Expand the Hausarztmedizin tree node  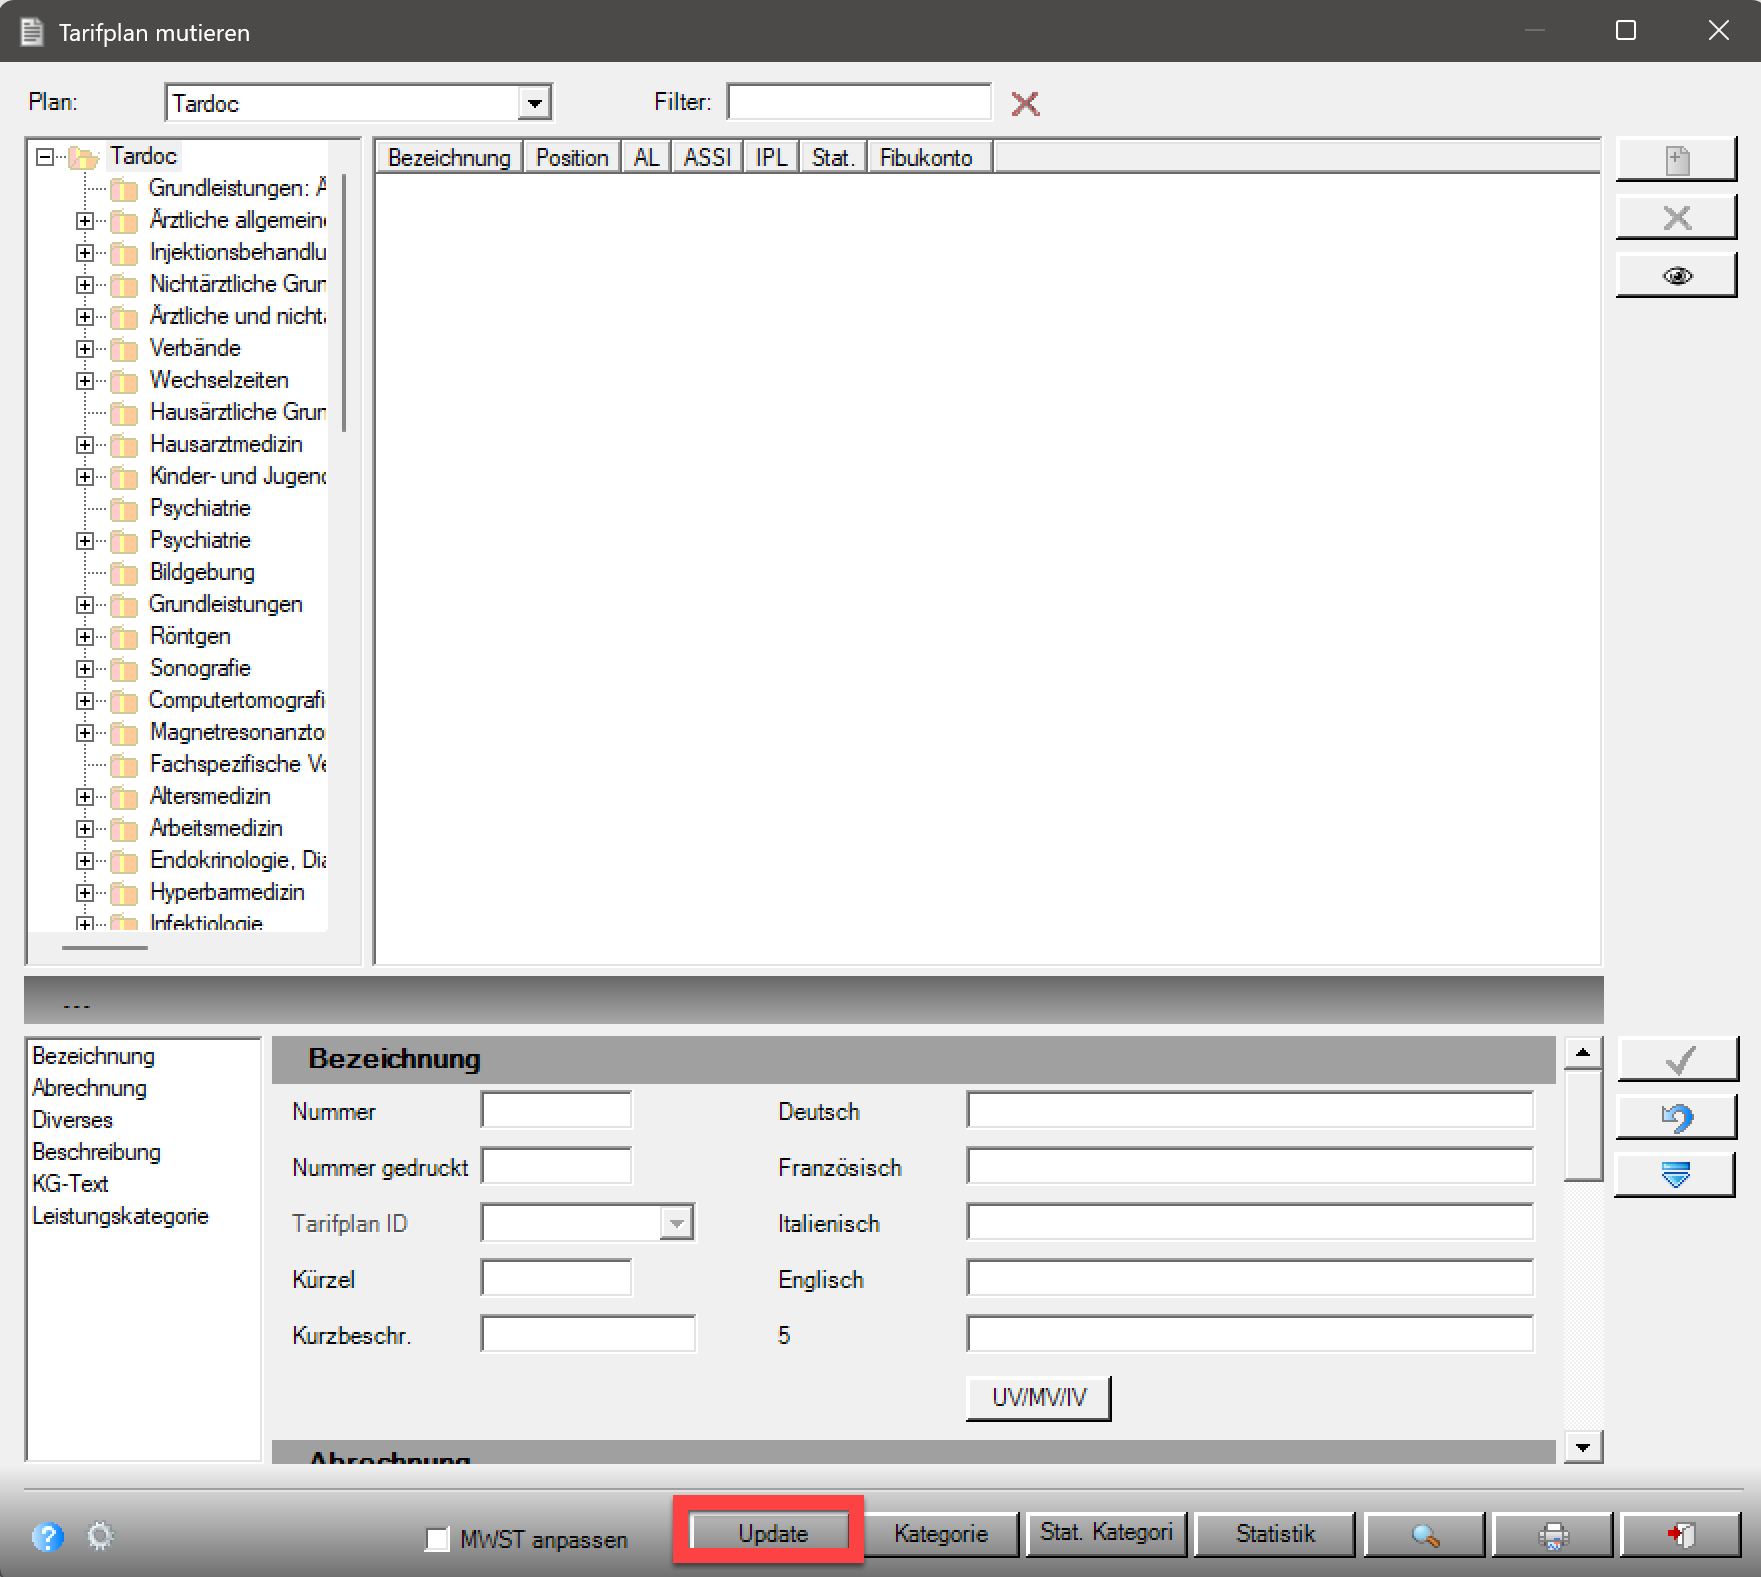click(85, 445)
